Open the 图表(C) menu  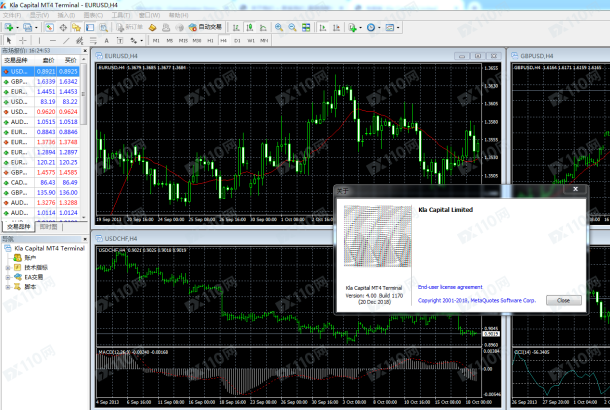93,15
